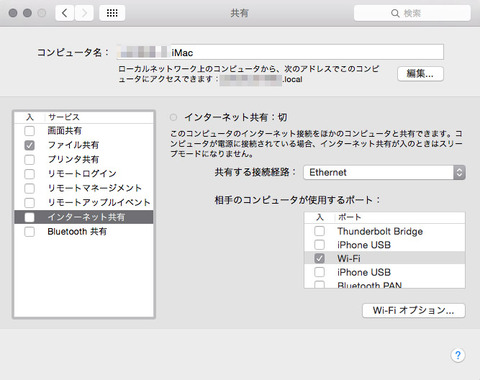Enable リモートアップルイベント checkbox
This screenshot has width=480, height=380.
(x=29, y=203)
